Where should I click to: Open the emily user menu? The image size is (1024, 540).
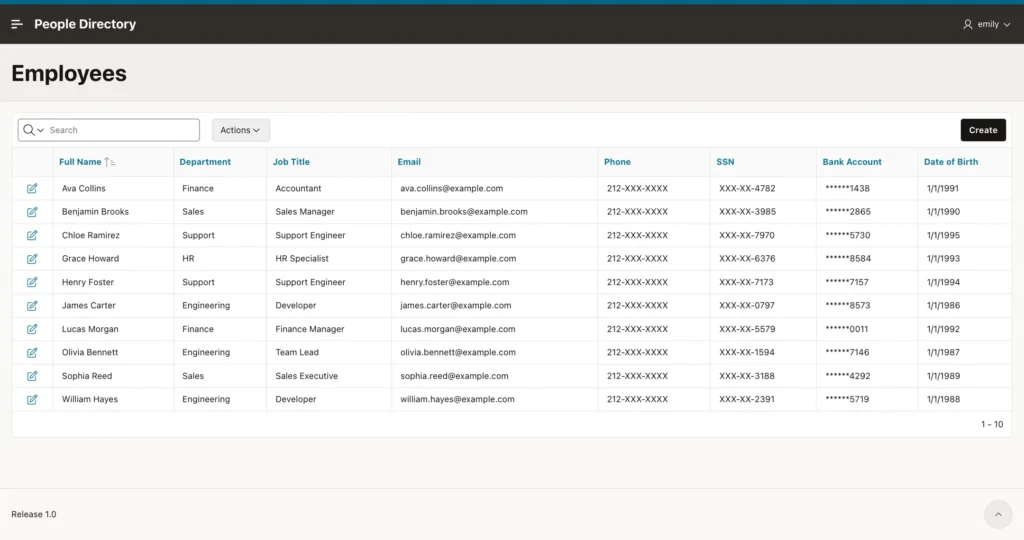(x=986, y=24)
